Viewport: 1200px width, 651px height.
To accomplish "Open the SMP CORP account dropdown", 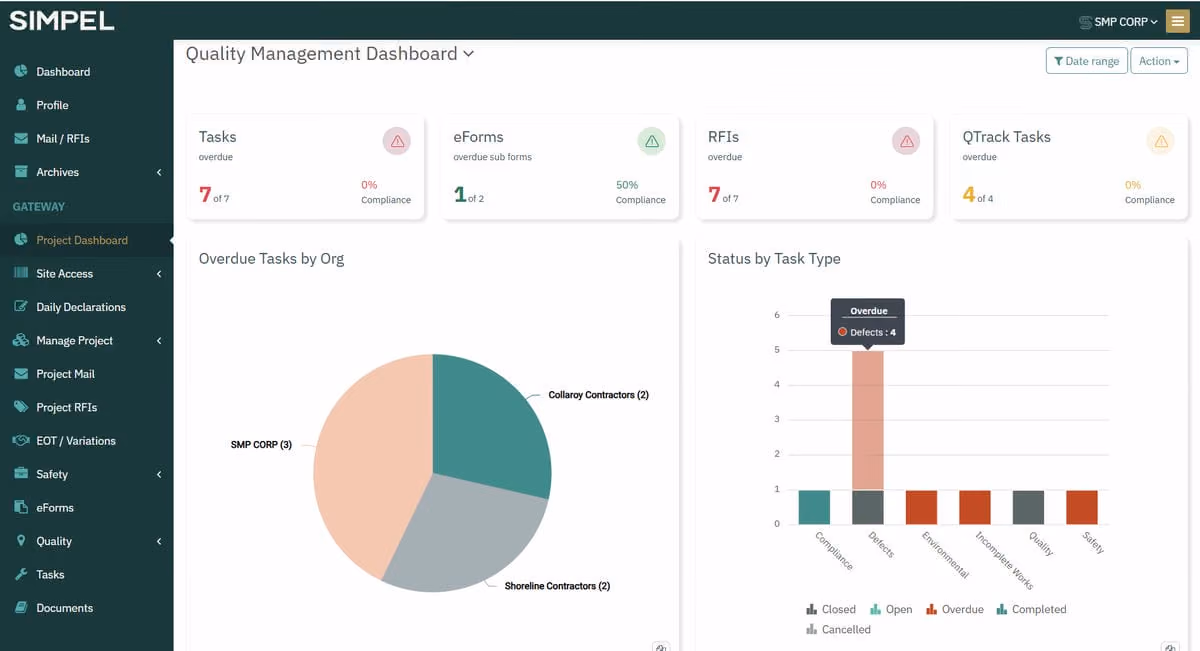I will coord(1118,21).
